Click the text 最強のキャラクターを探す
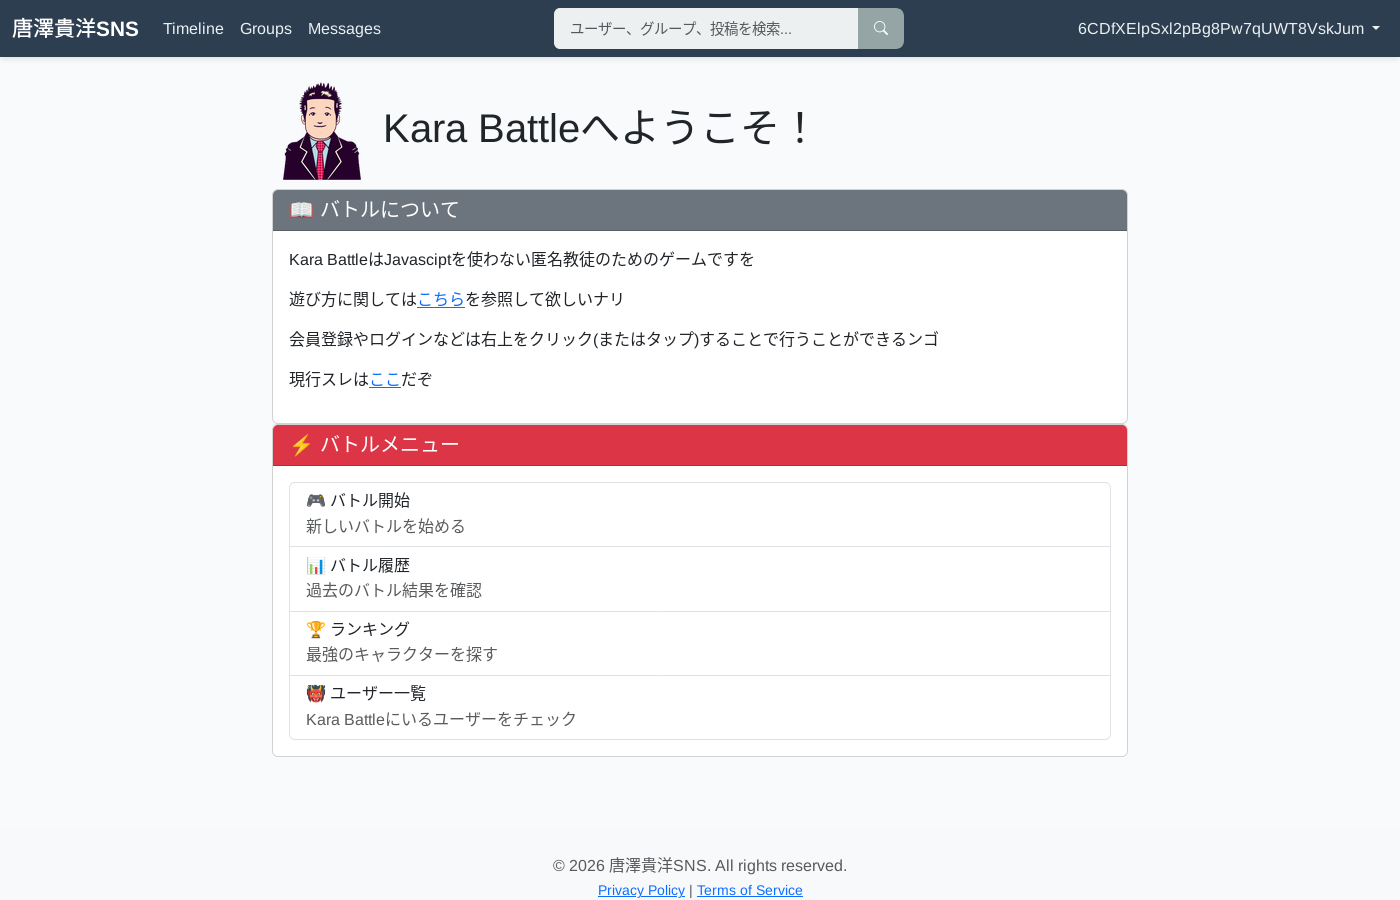1400x900 pixels. [x=402, y=654]
